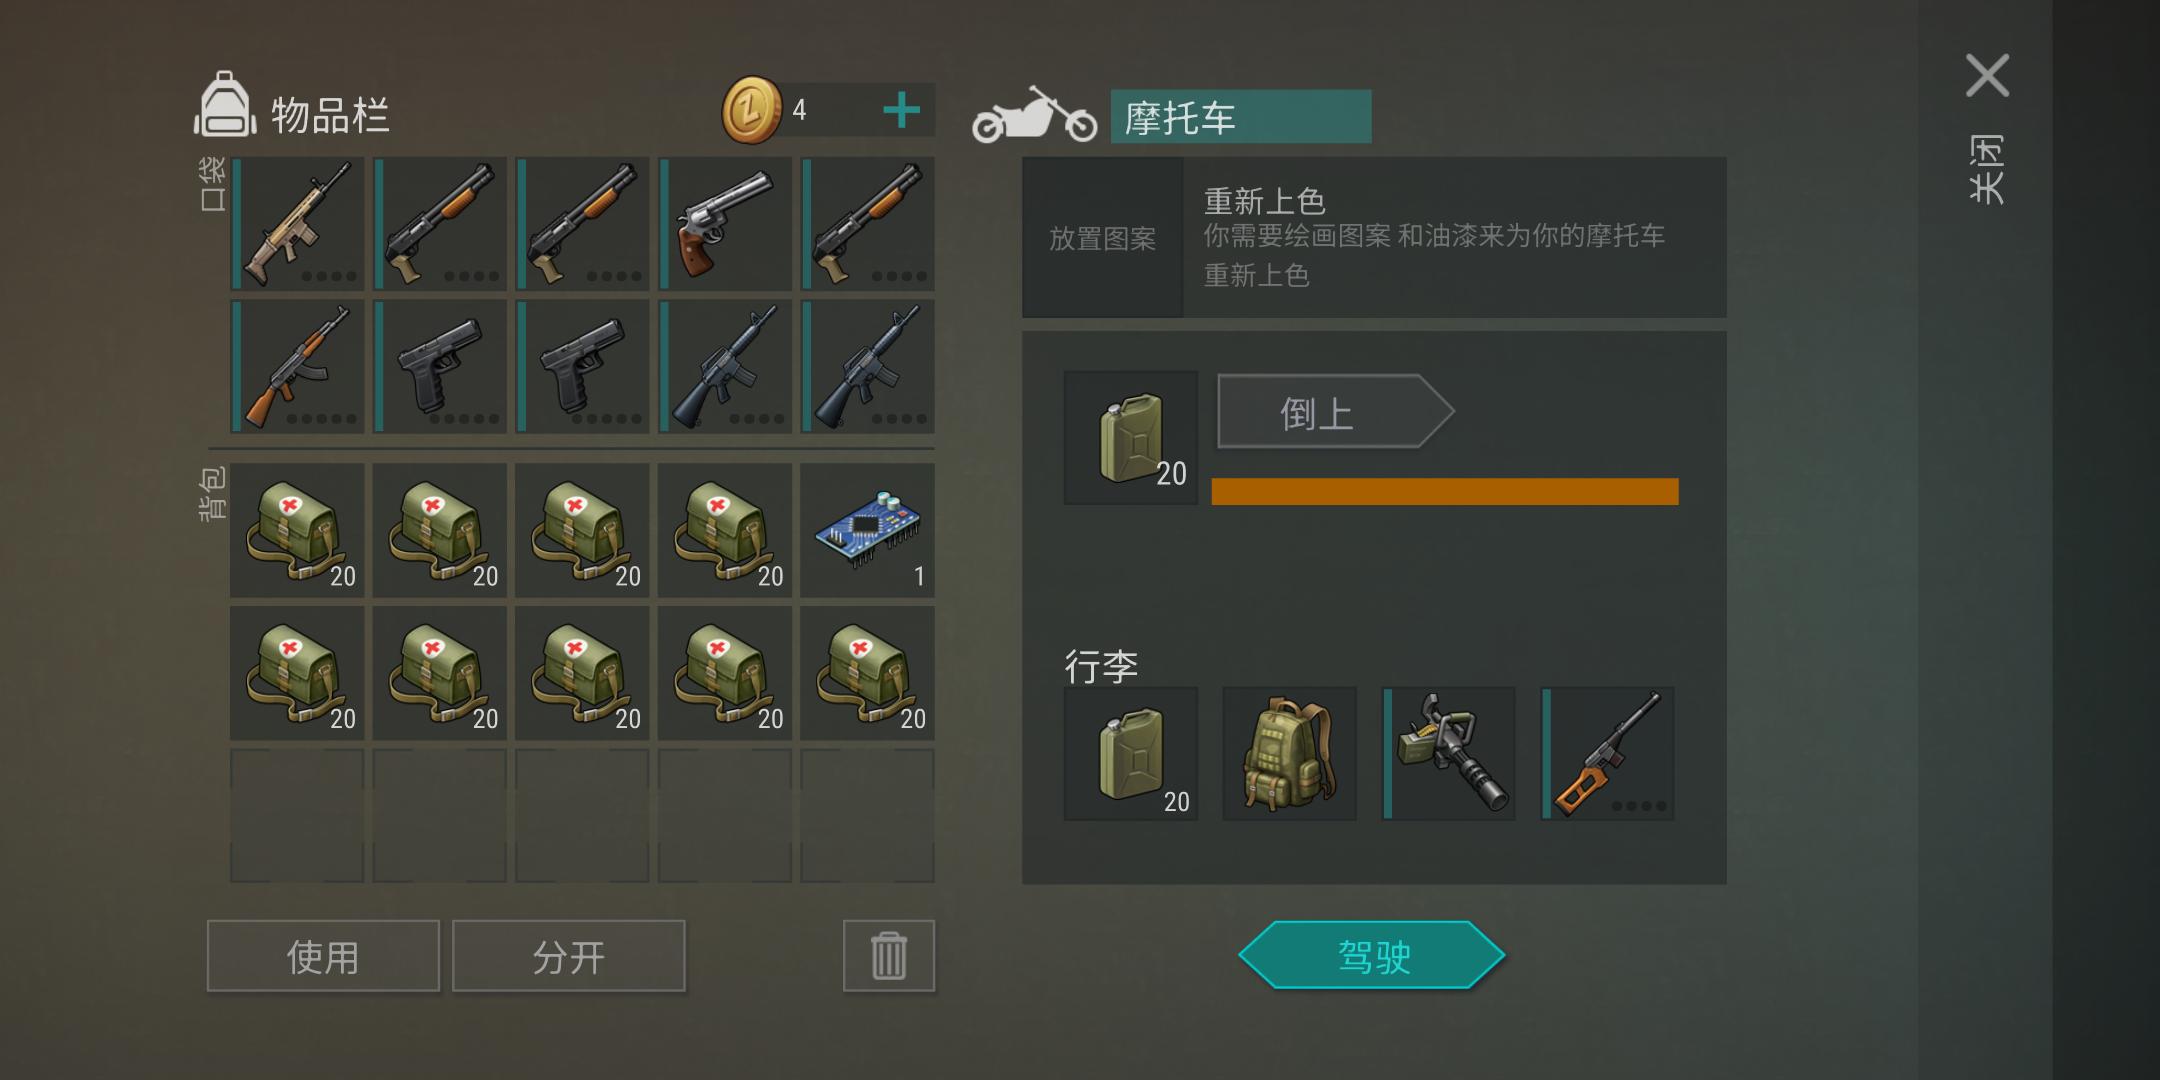
Task: Close the panel with the X button
Action: pos(1987,76)
